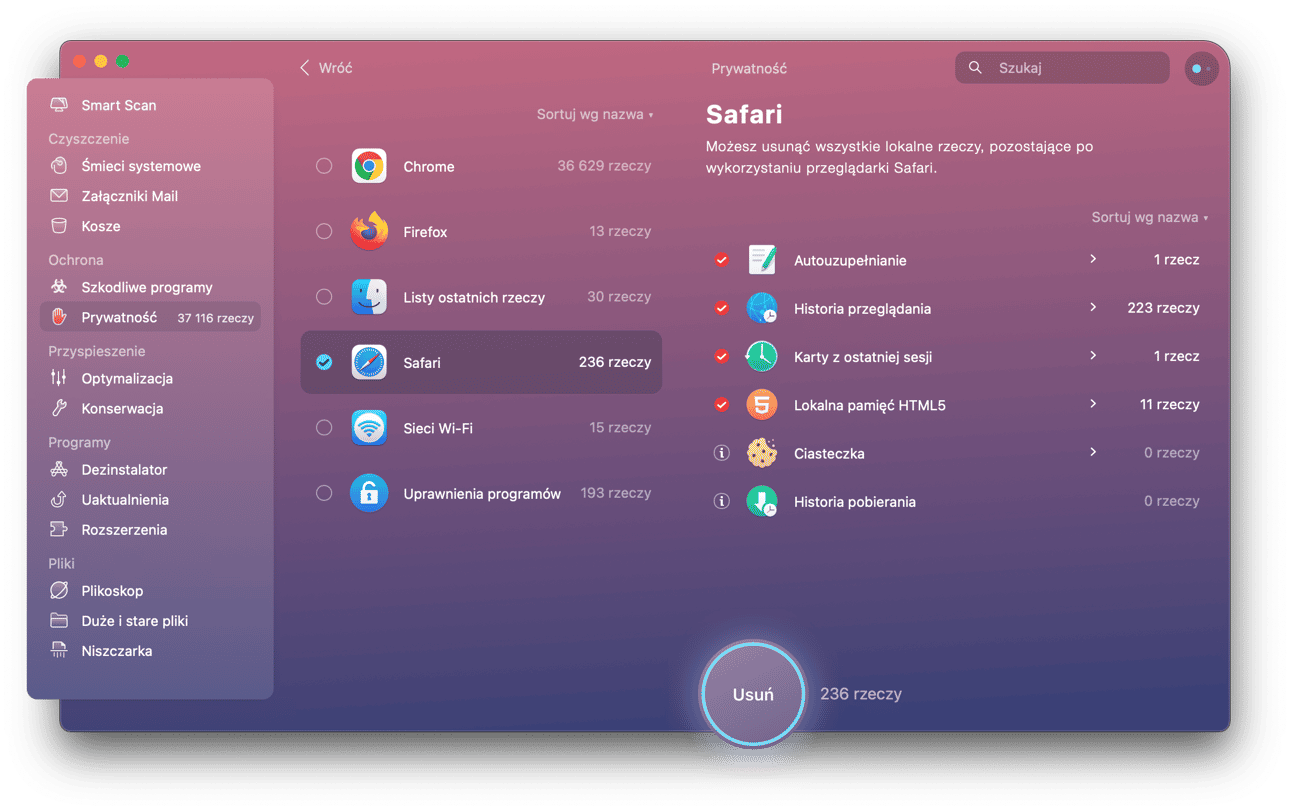This screenshot has width=1290, height=811.
Task: Click the 36 629 rzeczy count for Chrome
Action: [604, 166]
